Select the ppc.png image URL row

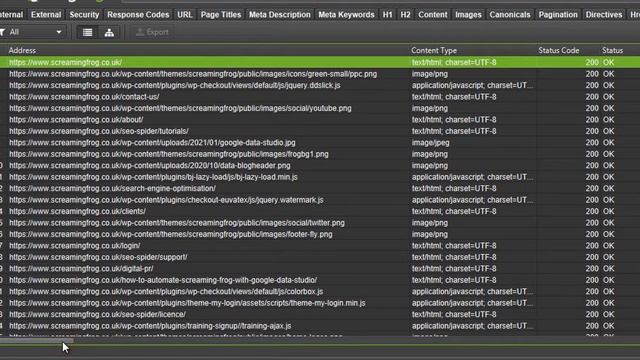point(320,74)
